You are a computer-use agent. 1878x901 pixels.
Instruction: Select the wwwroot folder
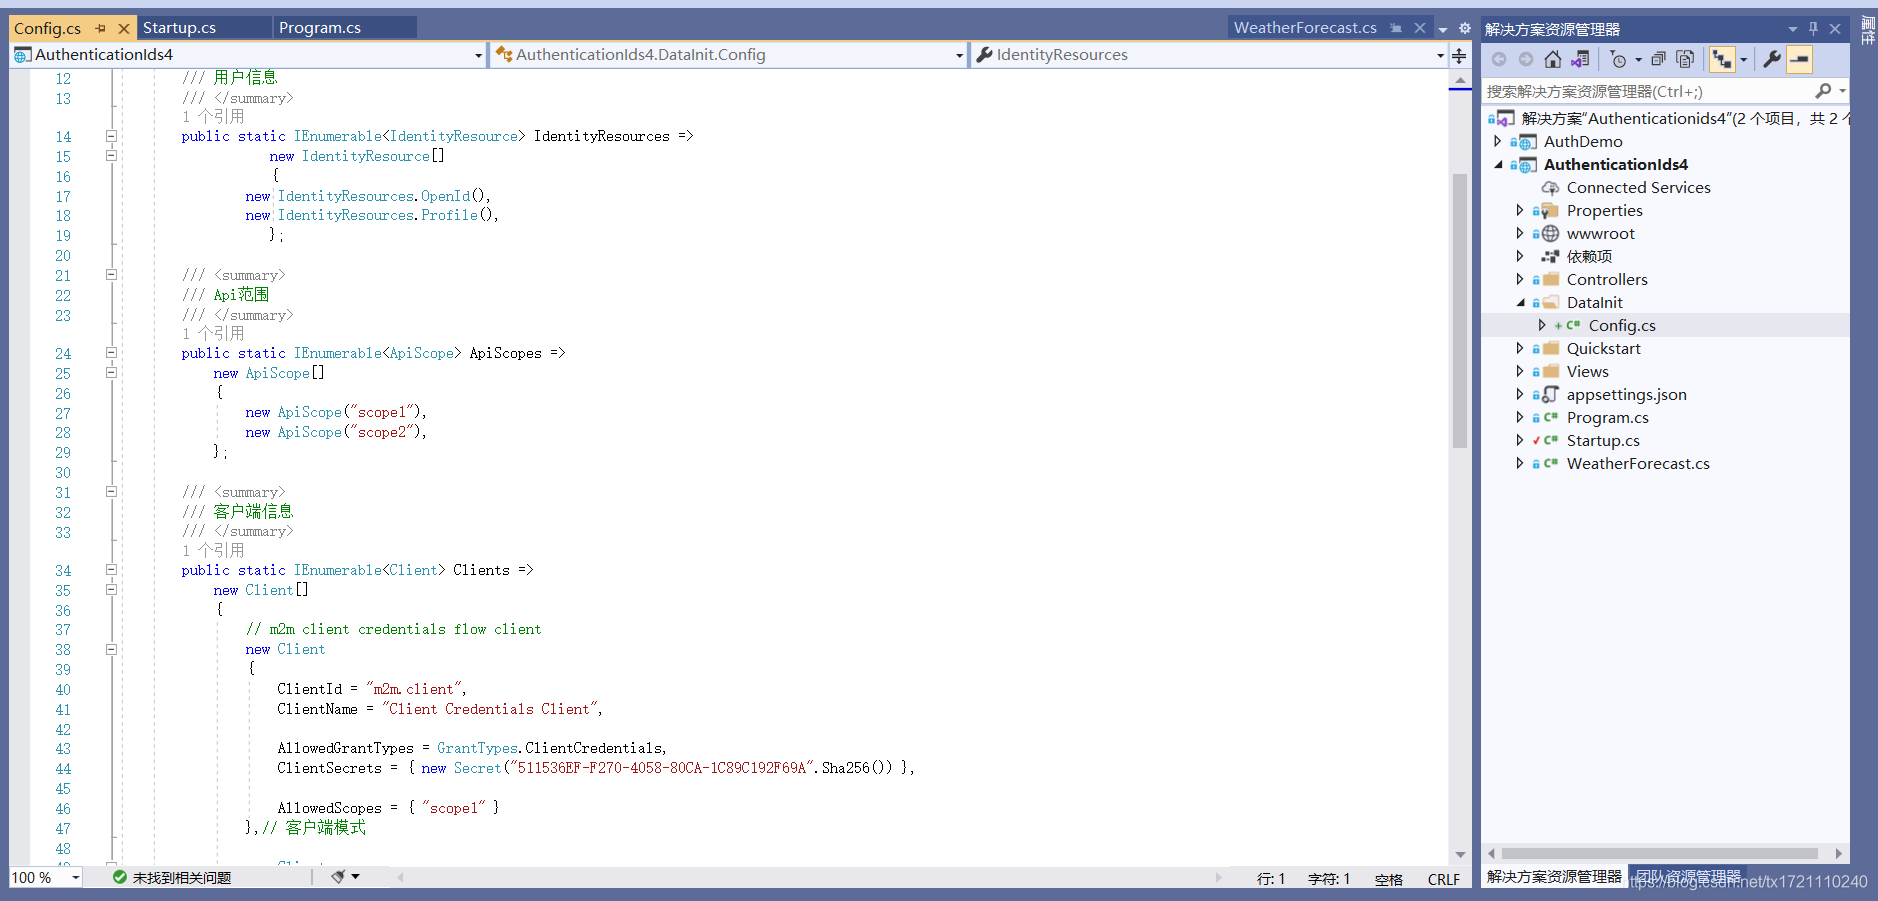click(1600, 234)
